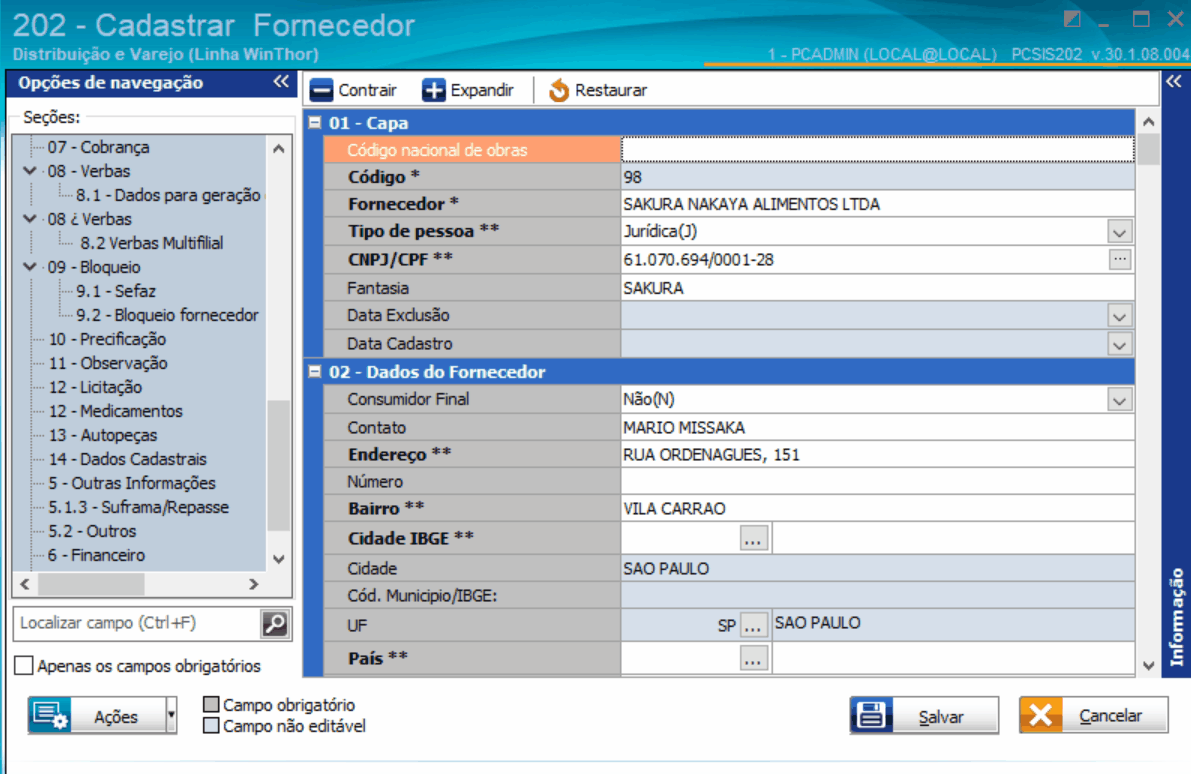The image size is (1191, 774).
Task: Click the Restaurar refresh icon
Action: click(559, 90)
